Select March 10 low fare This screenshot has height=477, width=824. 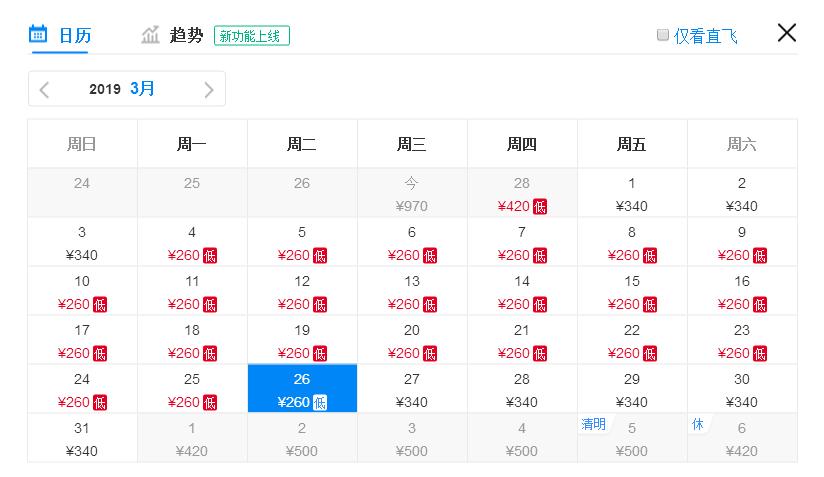pyautogui.click(x=82, y=291)
